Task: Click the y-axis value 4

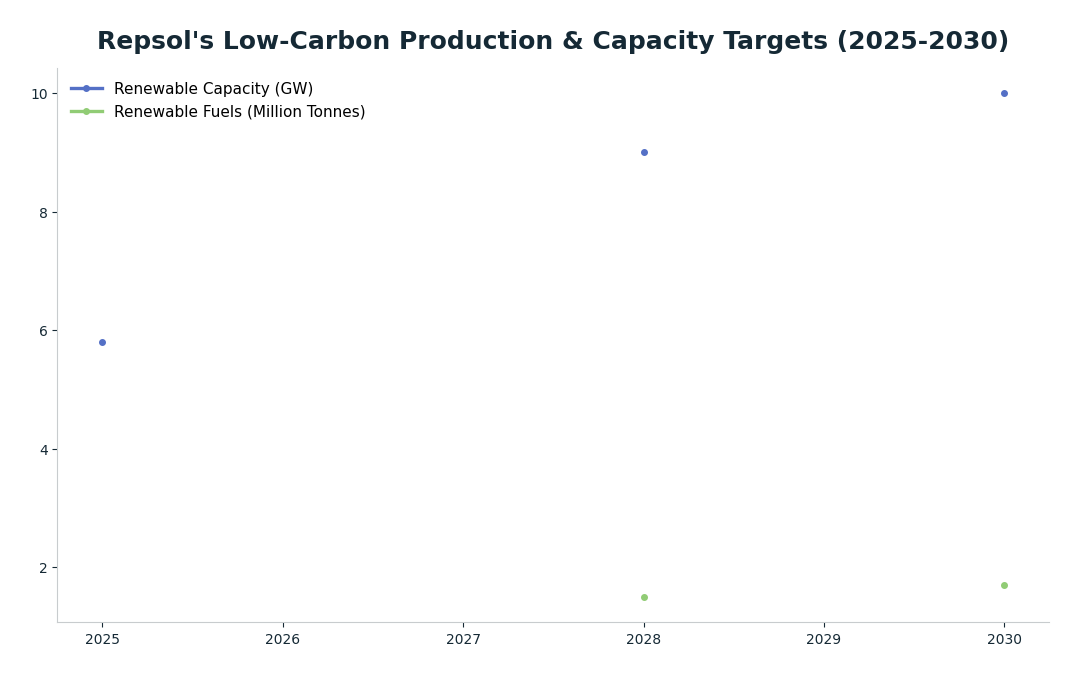Action: tap(44, 450)
